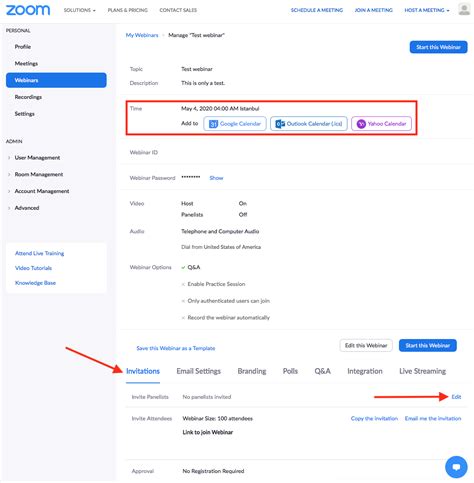This screenshot has height=483, width=474.
Task: Click the Google Calendar icon
Action: [x=213, y=124]
